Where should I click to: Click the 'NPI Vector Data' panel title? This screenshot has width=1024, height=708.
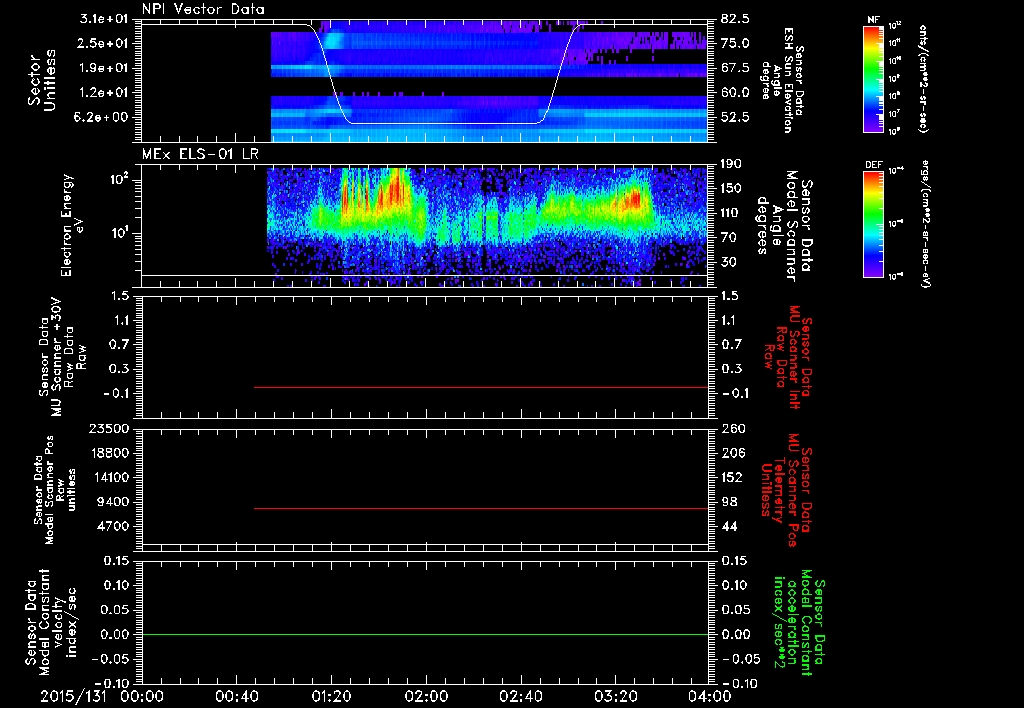pos(203,9)
